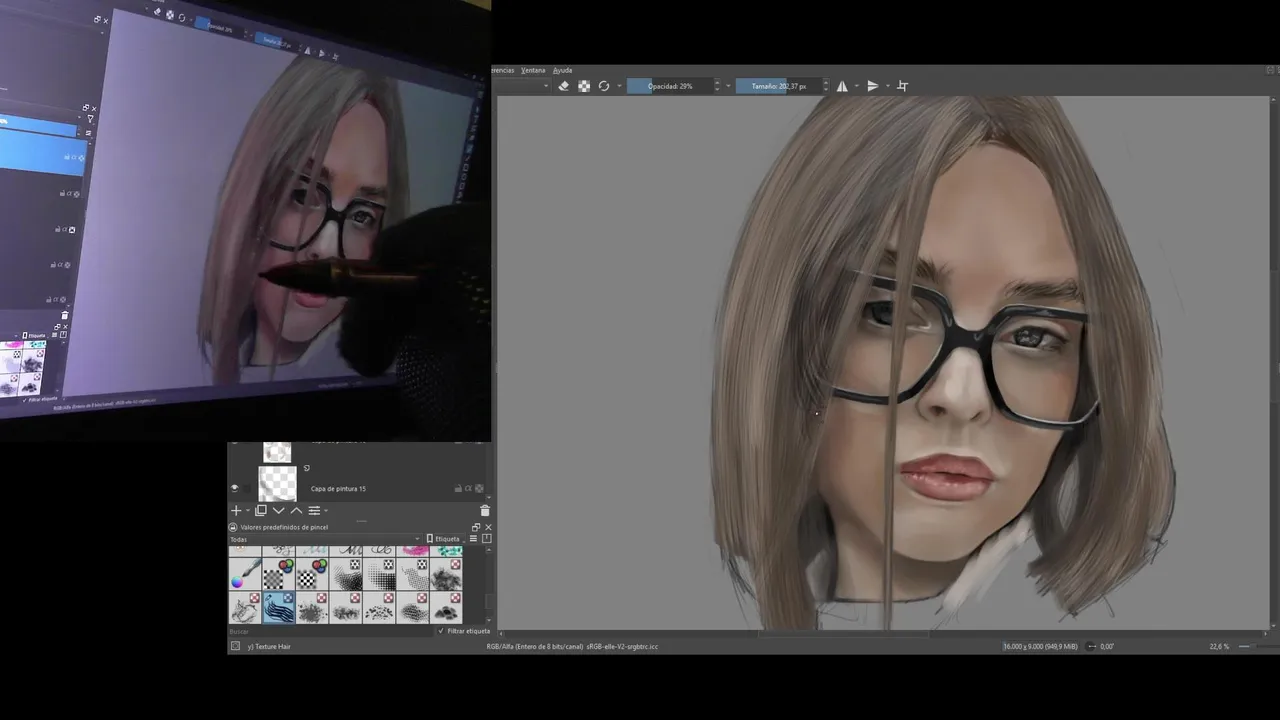The height and width of the screenshot is (720, 1280).
Task: Click the 22,6 % zoom value
Action: 1219,646
